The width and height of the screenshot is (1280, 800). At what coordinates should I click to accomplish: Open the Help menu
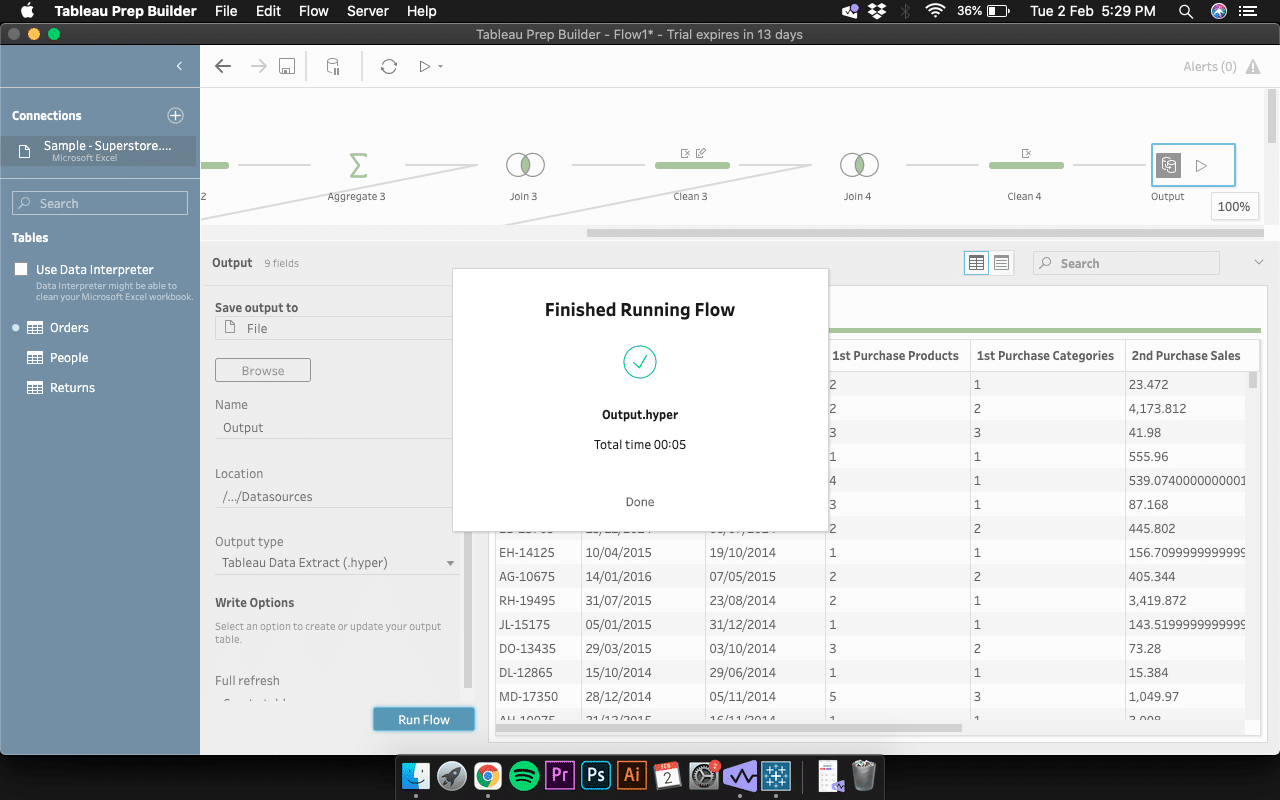click(422, 11)
